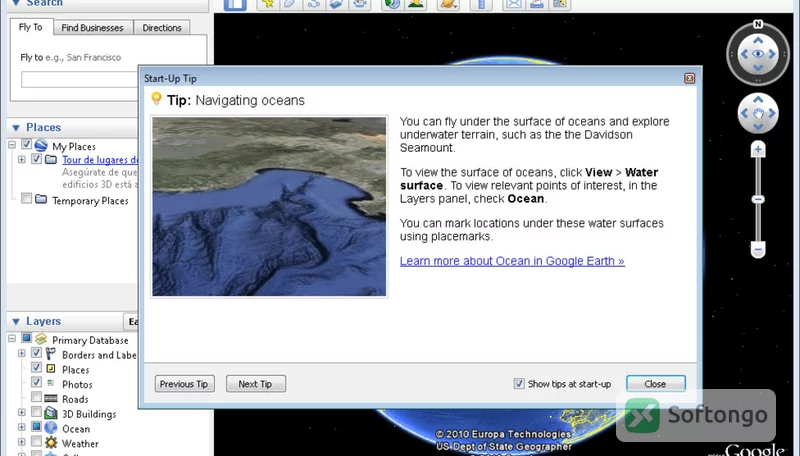800x456 pixels.
Task: Click the zoom out minus button
Action: click(758, 249)
